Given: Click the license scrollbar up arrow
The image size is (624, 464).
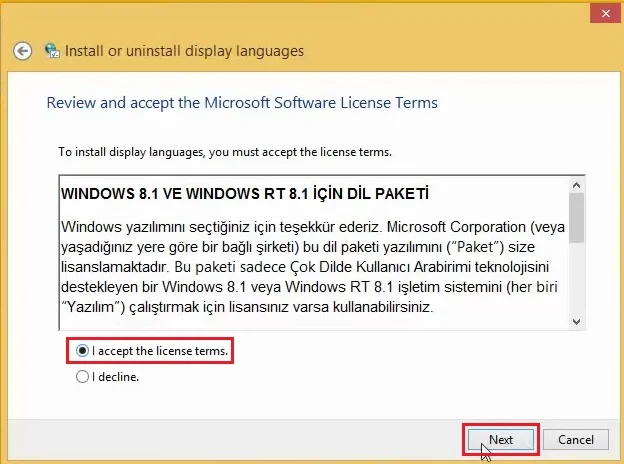Looking at the screenshot, I should 576,185.
